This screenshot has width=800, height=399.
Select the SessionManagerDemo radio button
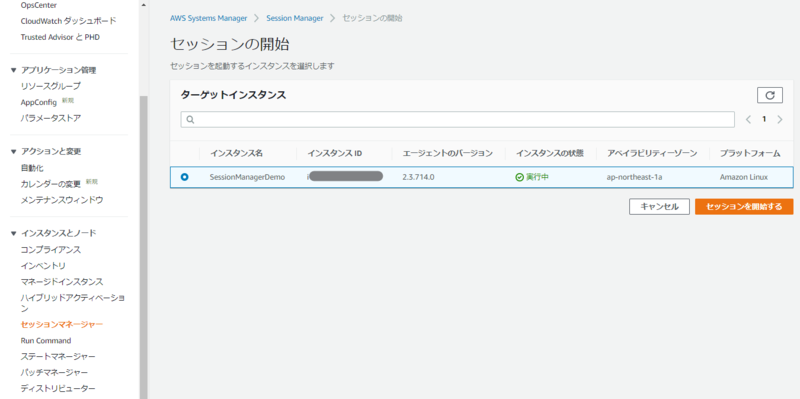pyautogui.click(x=184, y=177)
